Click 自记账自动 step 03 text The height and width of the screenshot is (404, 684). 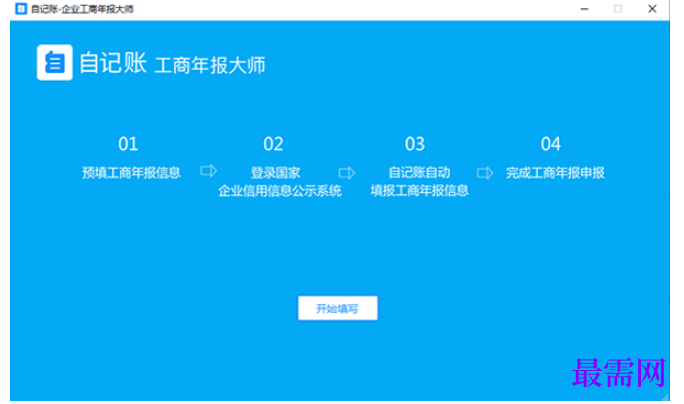click(x=419, y=173)
